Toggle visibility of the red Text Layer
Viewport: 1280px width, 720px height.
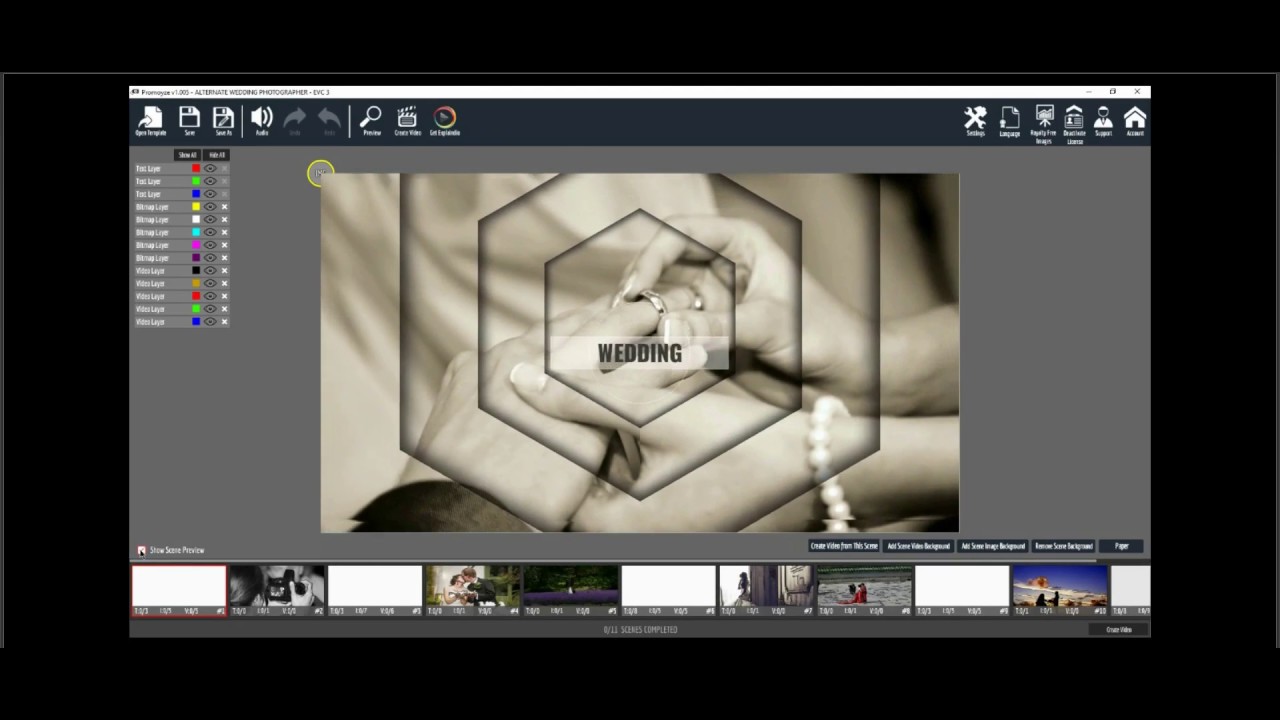point(210,168)
